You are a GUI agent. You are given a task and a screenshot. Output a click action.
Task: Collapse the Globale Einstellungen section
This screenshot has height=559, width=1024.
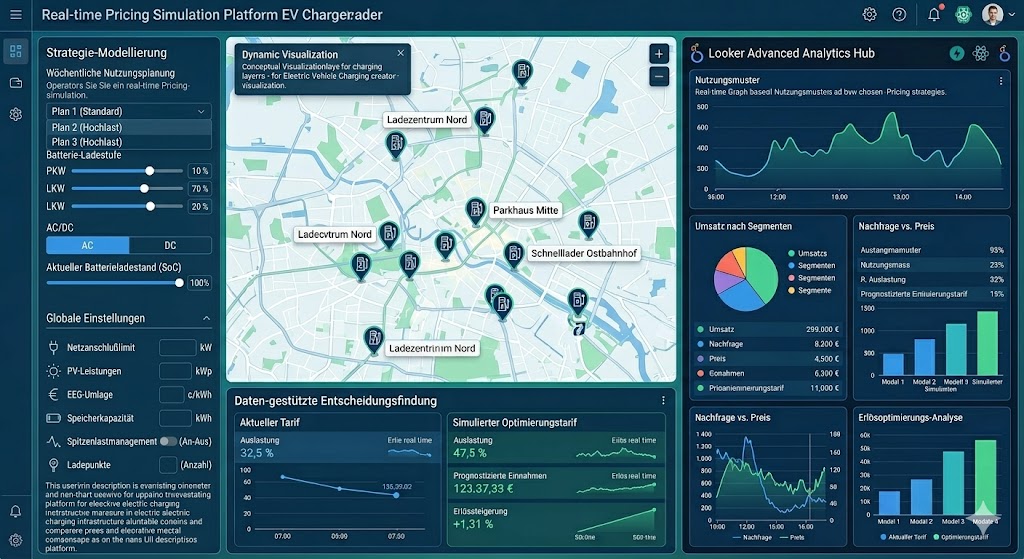[x=206, y=318]
